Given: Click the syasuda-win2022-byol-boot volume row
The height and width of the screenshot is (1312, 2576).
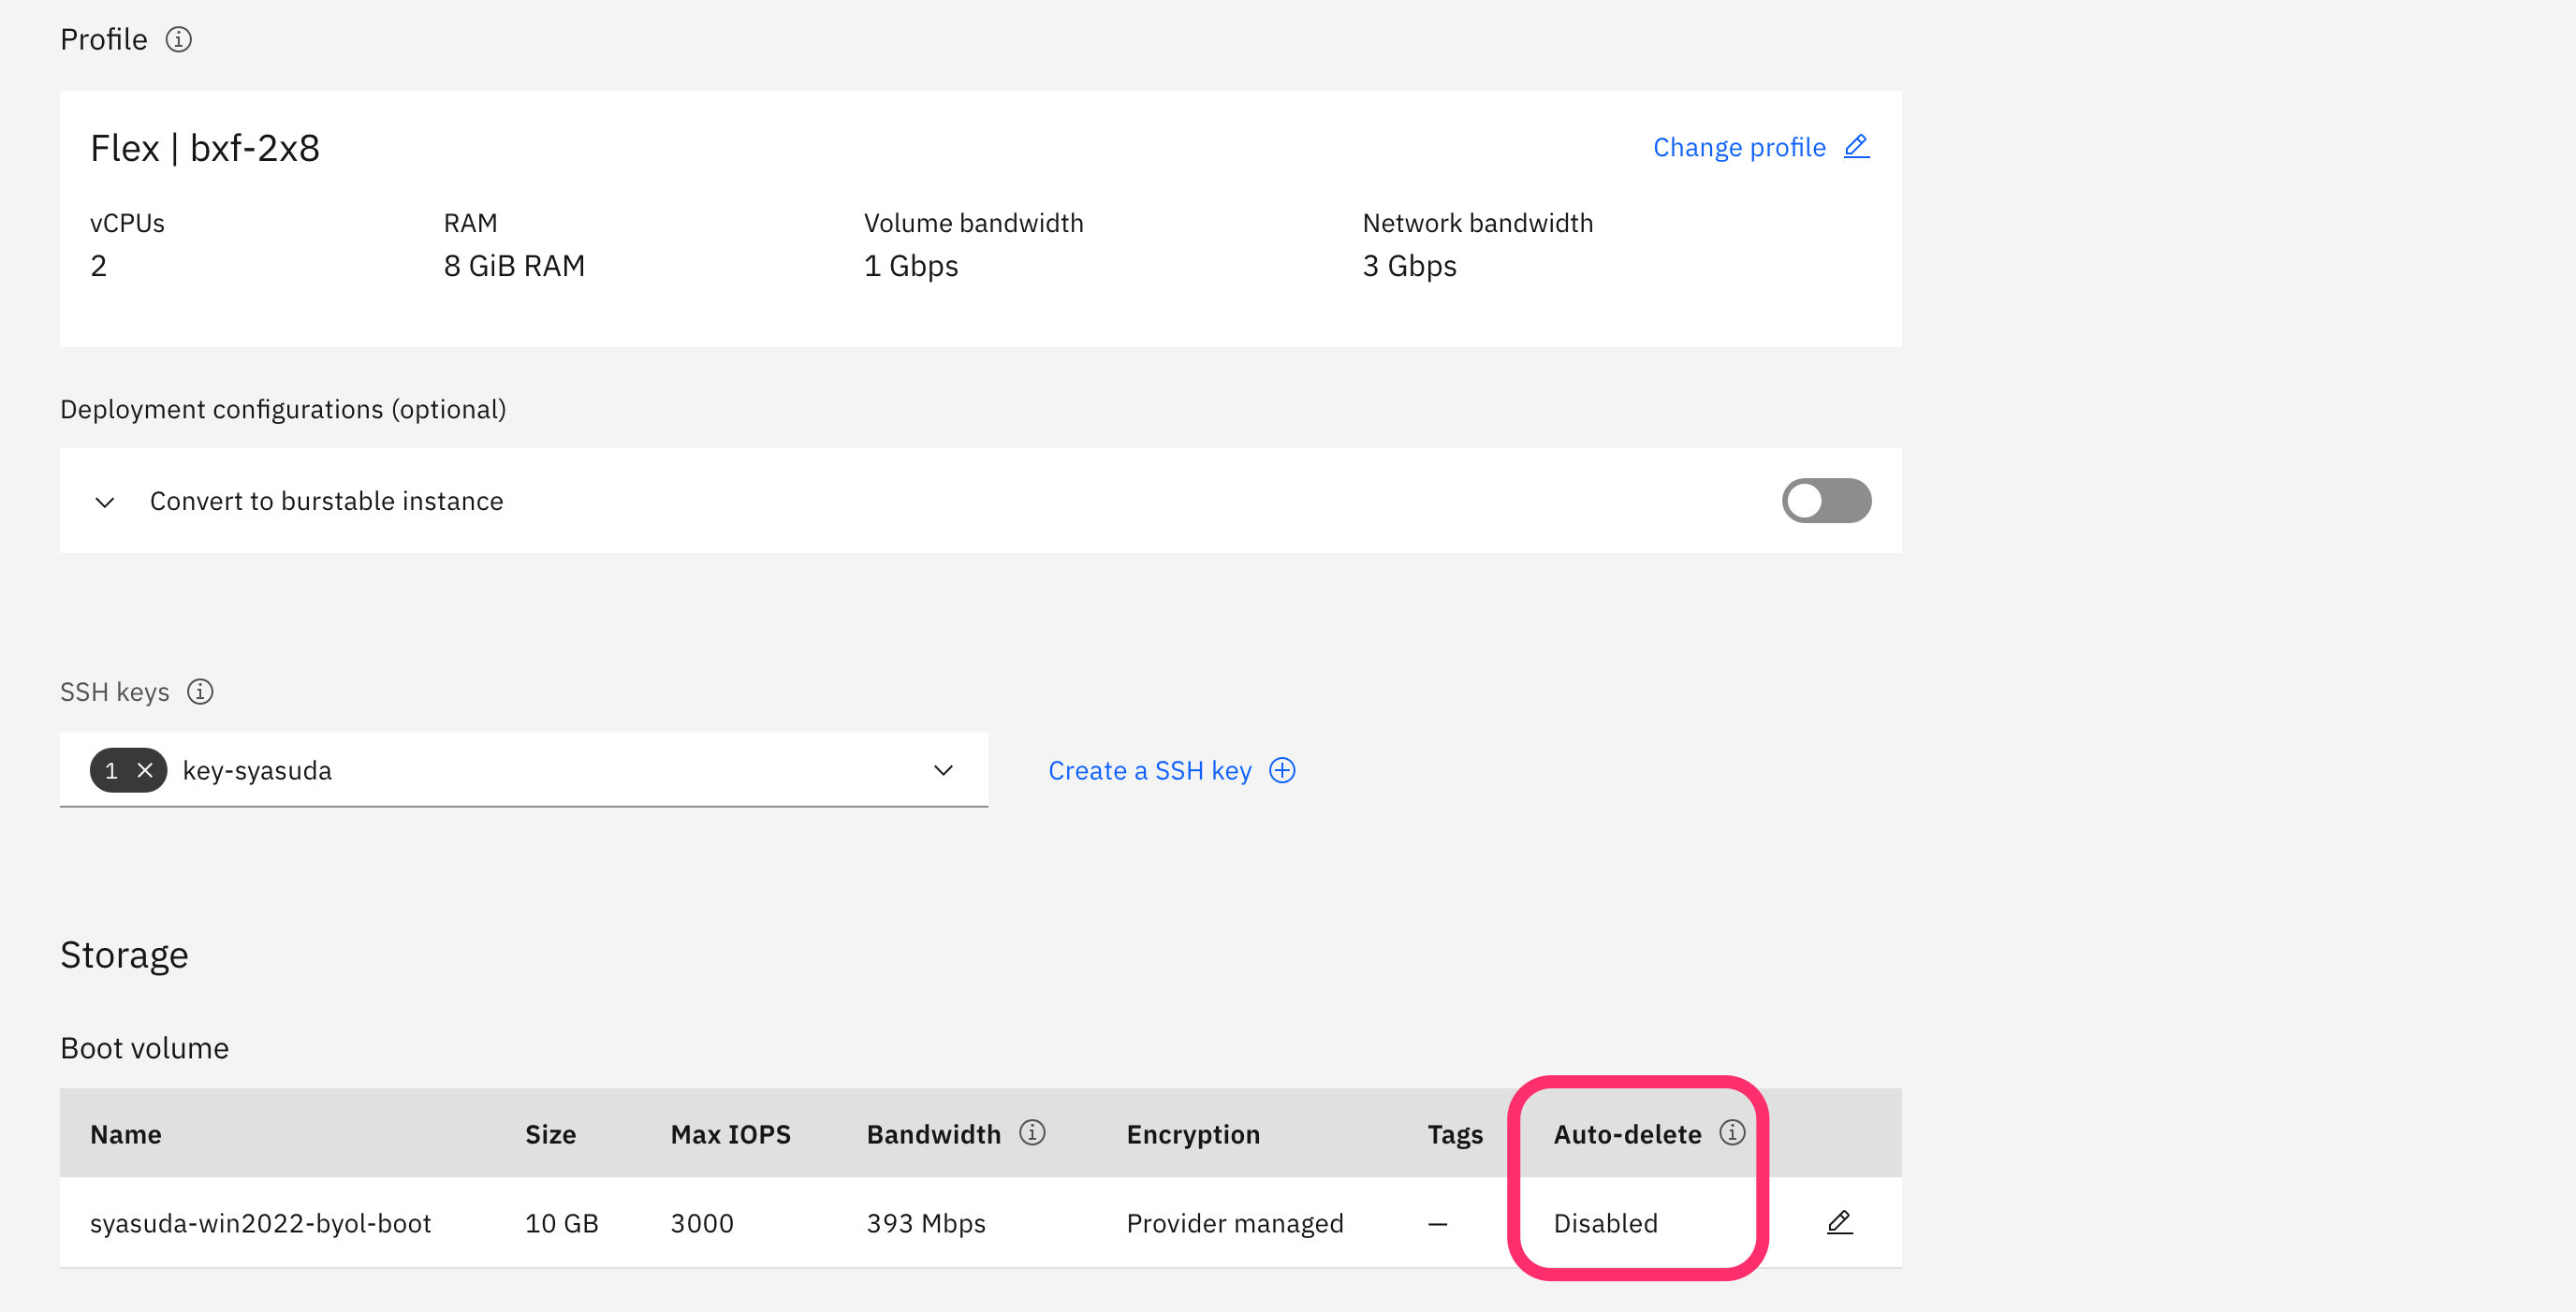Looking at the screenshot, I should pyautogui.click(x=261, y=1223).
